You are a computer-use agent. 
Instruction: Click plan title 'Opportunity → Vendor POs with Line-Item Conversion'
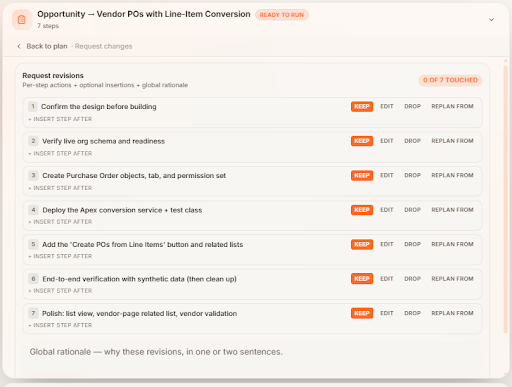point(144,14)
